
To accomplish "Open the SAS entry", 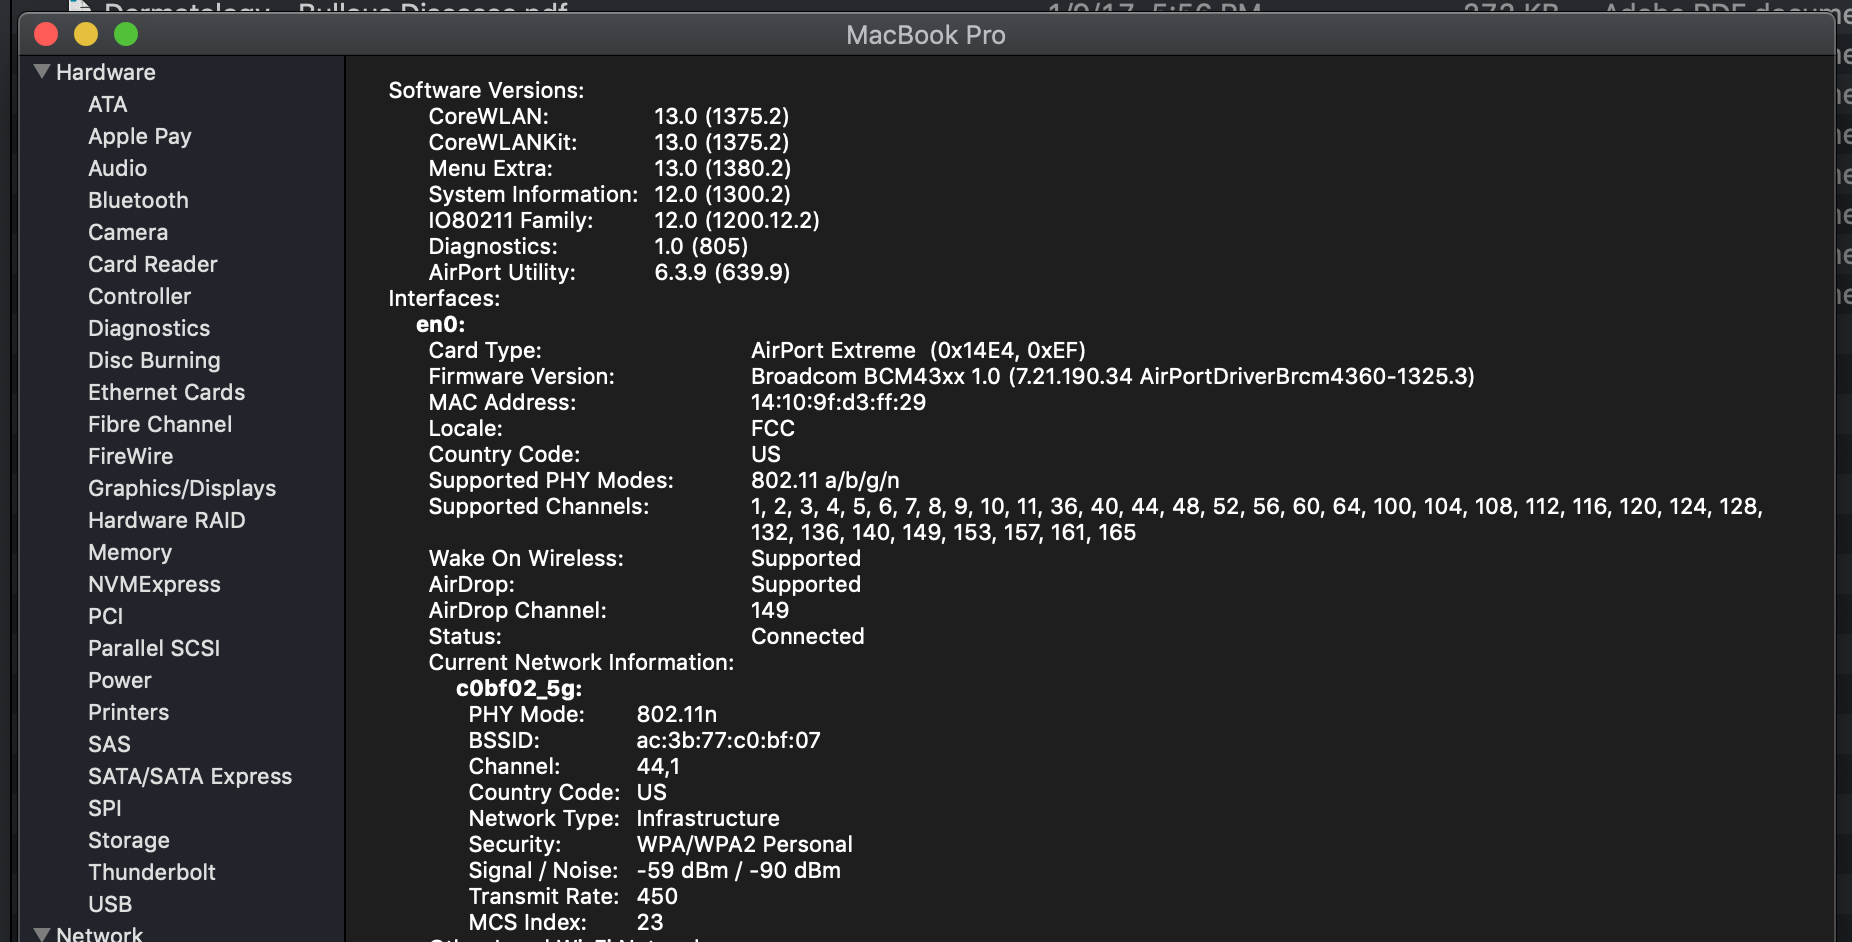I will click(x=109, y=744).
